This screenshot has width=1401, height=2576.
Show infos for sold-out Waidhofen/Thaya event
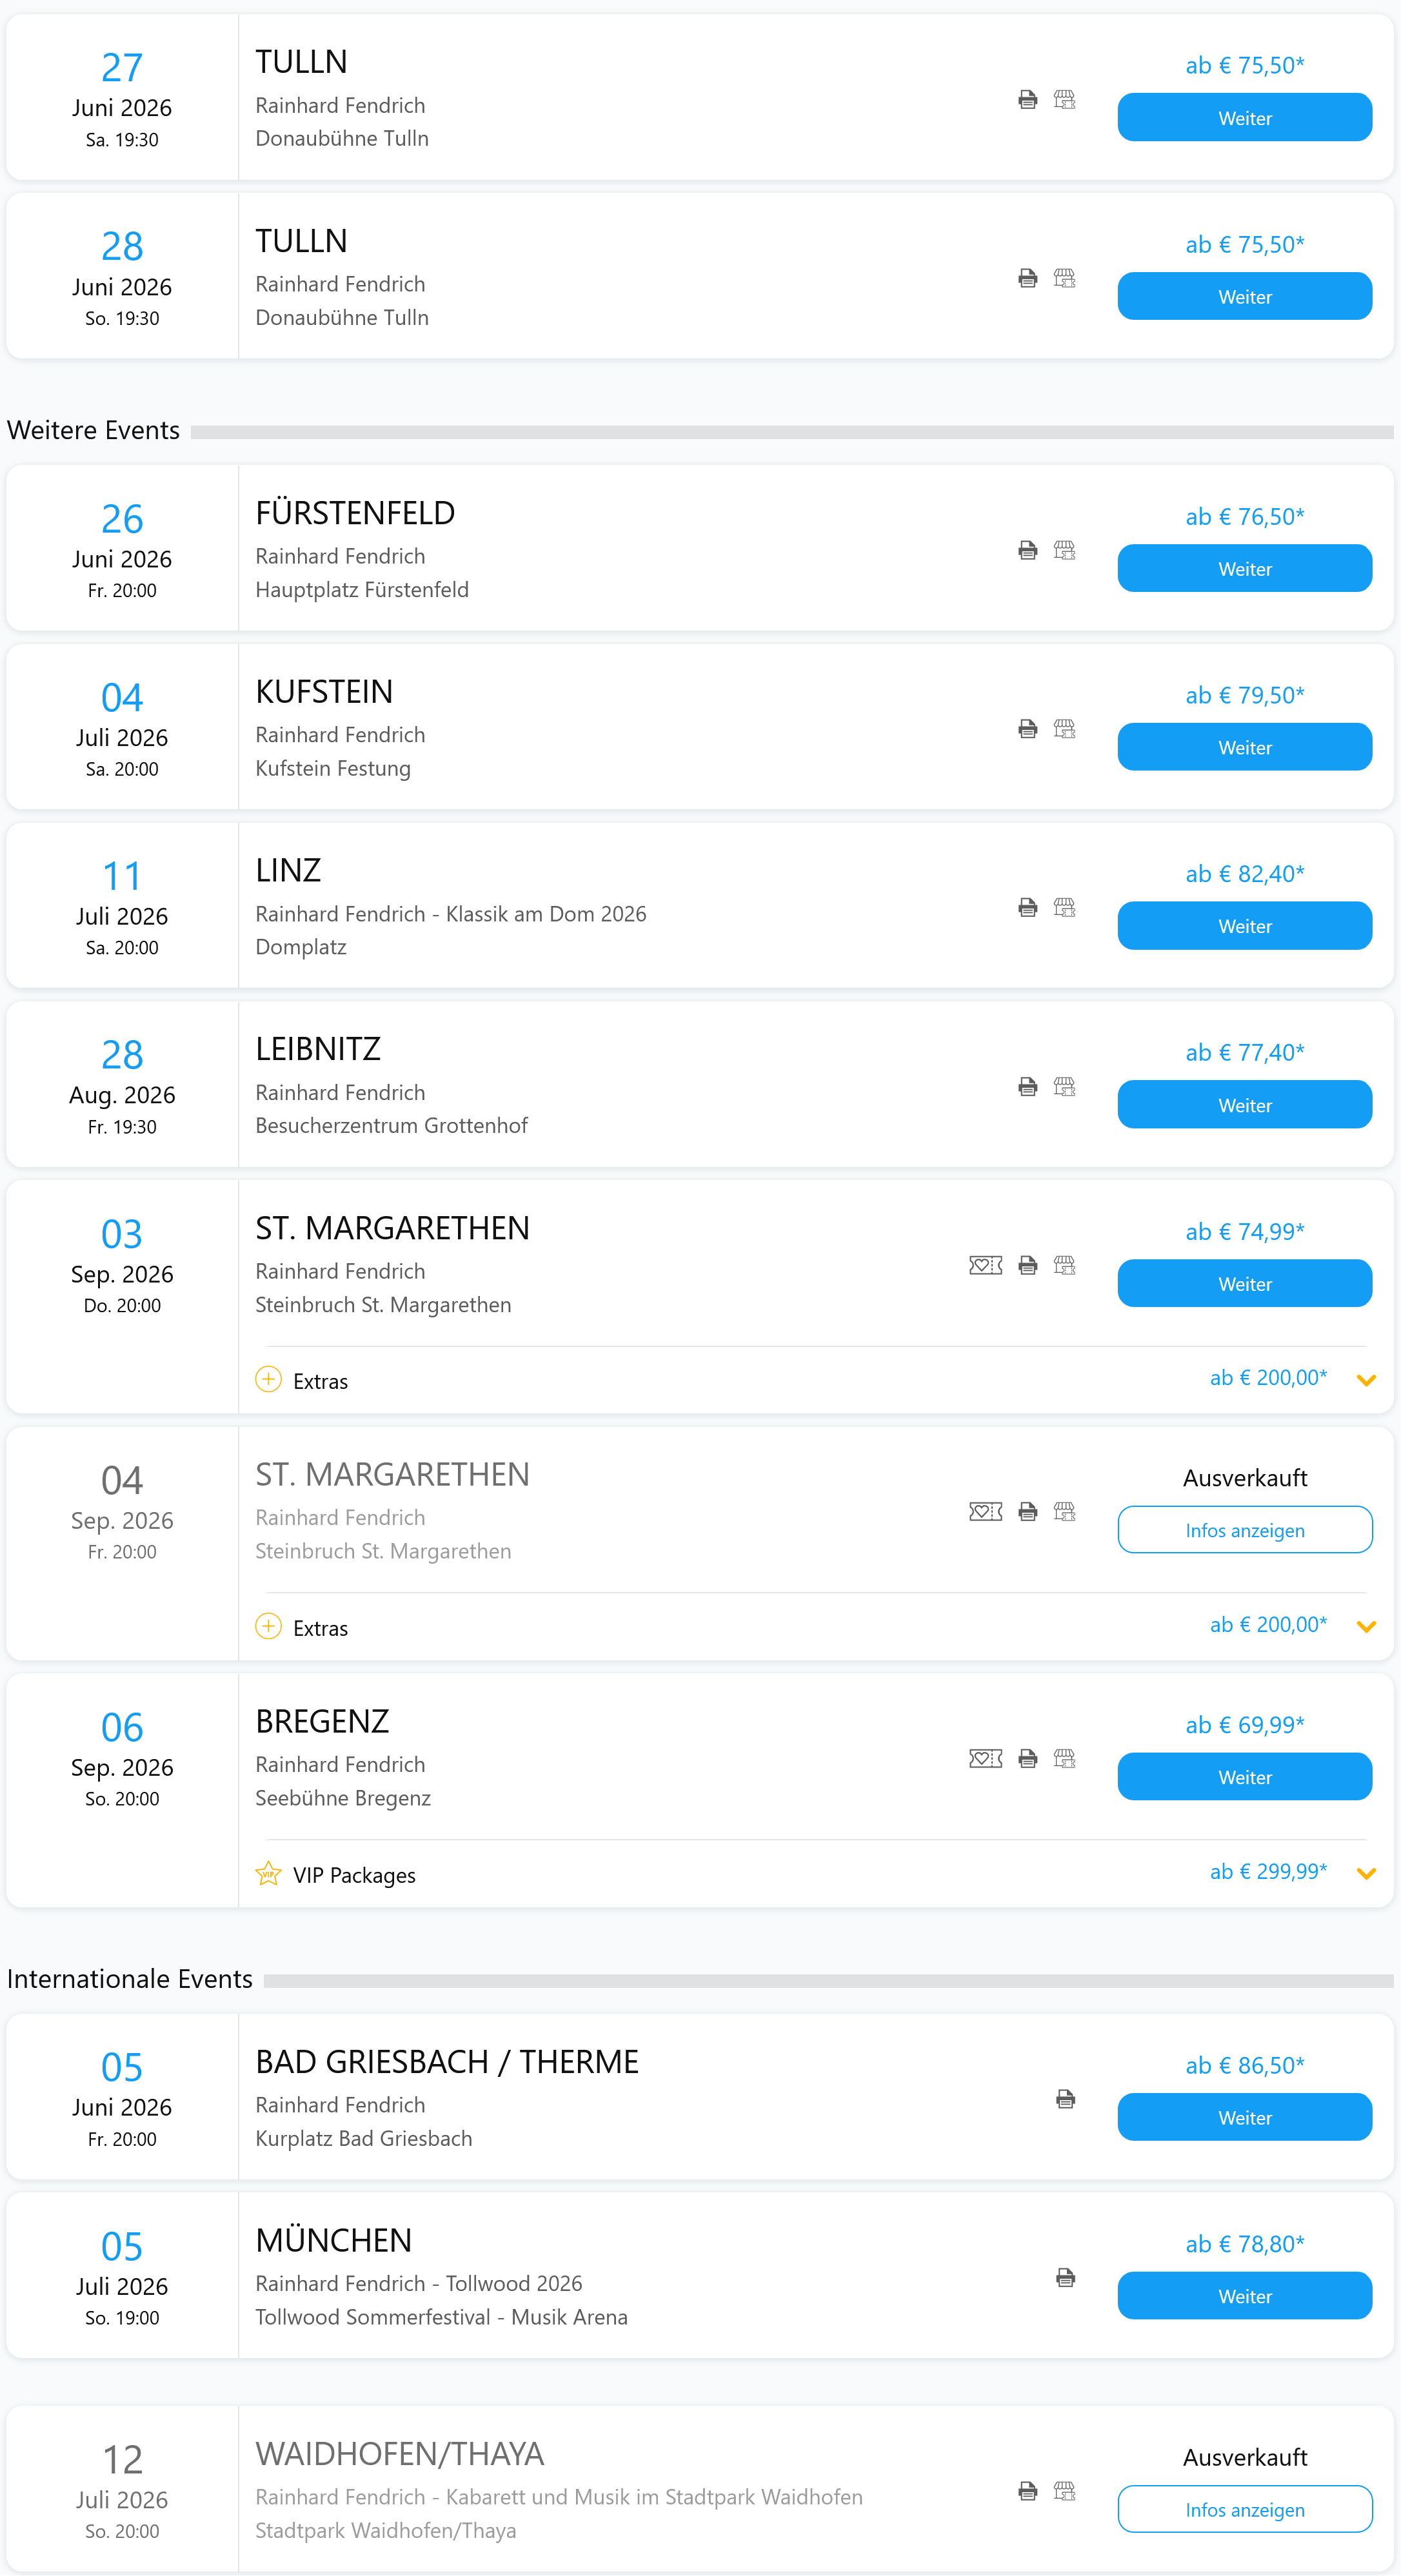pos(1244,2509)
